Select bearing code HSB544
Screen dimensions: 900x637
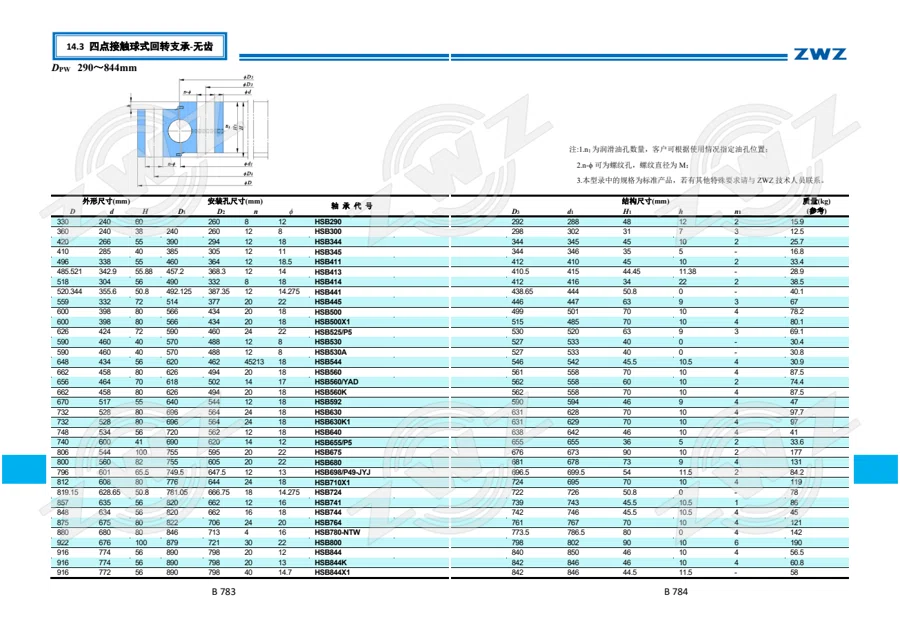click(328, 362)
